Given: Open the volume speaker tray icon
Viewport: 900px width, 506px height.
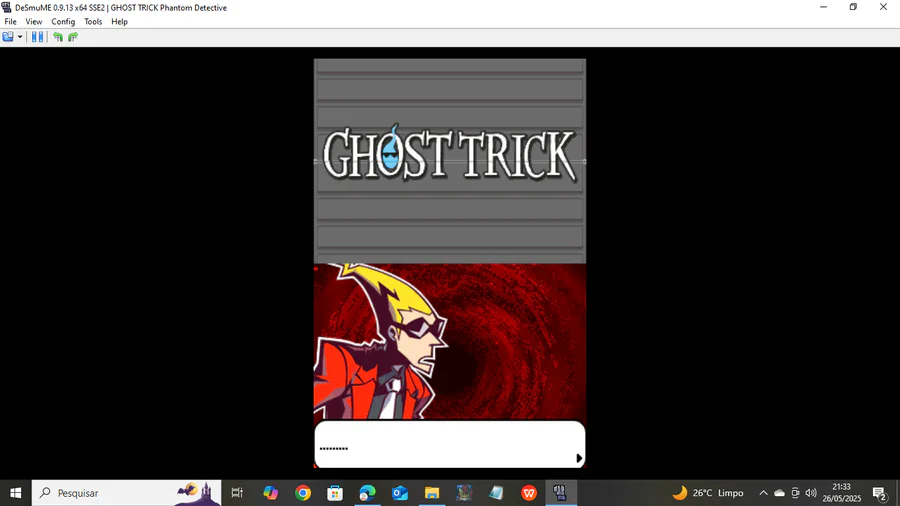Looking at the screenshot, I should tap(810, 493).
